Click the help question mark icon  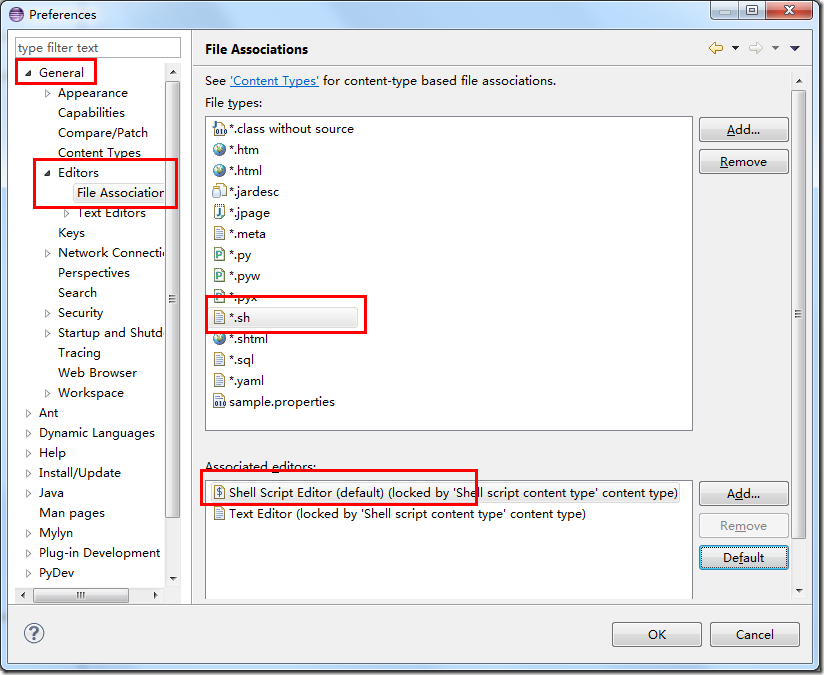pos(34,633)
